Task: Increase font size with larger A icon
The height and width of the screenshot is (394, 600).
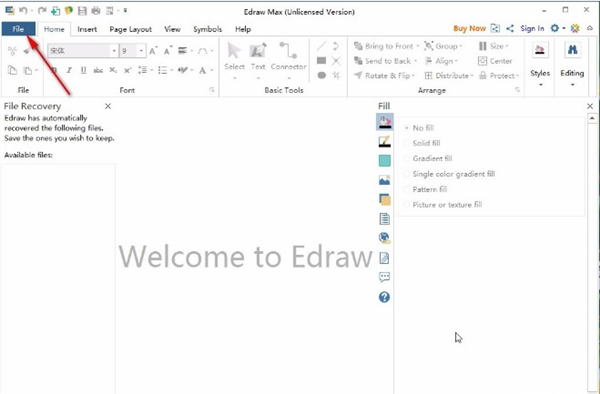Action: point(153,51)
